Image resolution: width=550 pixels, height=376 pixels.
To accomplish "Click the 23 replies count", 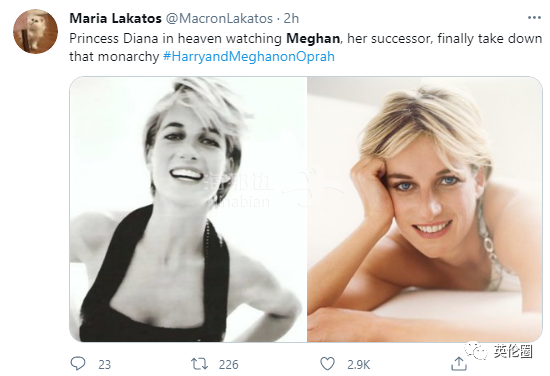I will point(105,365).
